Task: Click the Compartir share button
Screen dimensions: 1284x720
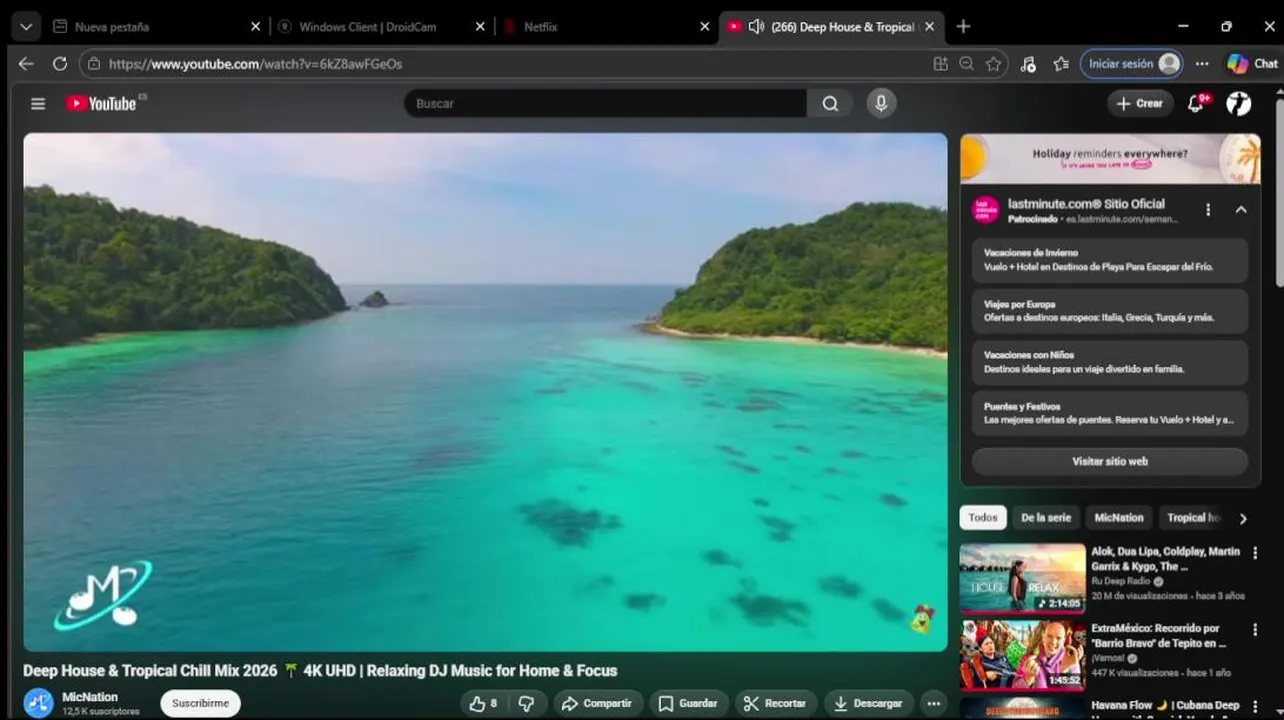Action: tap(598, 703)
